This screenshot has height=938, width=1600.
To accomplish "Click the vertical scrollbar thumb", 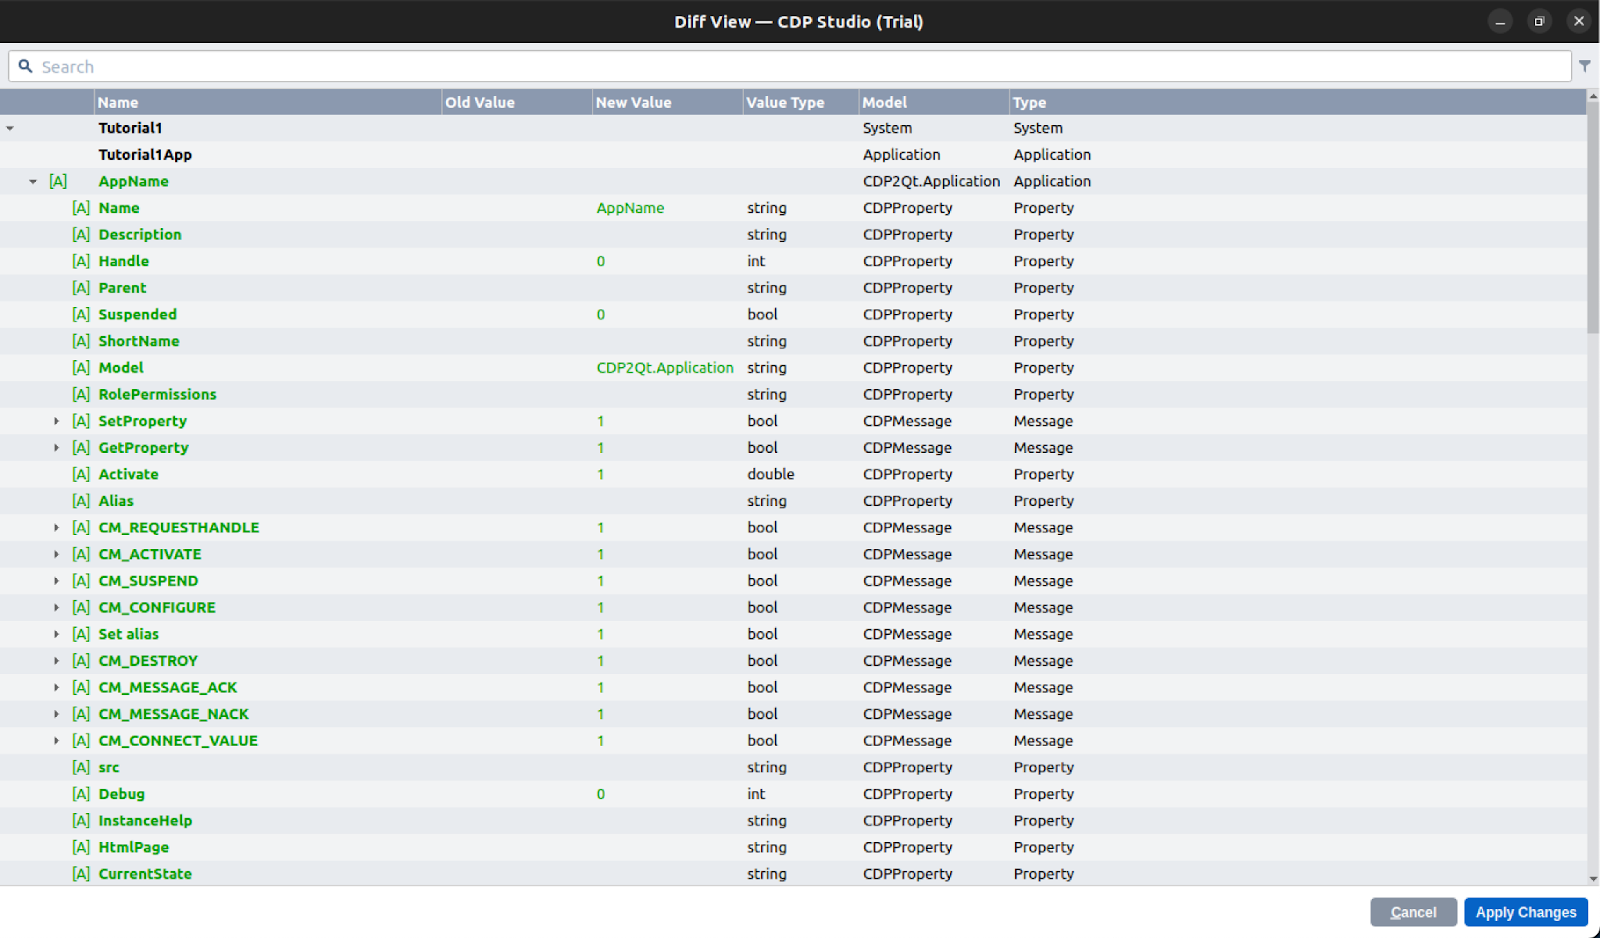I will tap(1593, 217).
